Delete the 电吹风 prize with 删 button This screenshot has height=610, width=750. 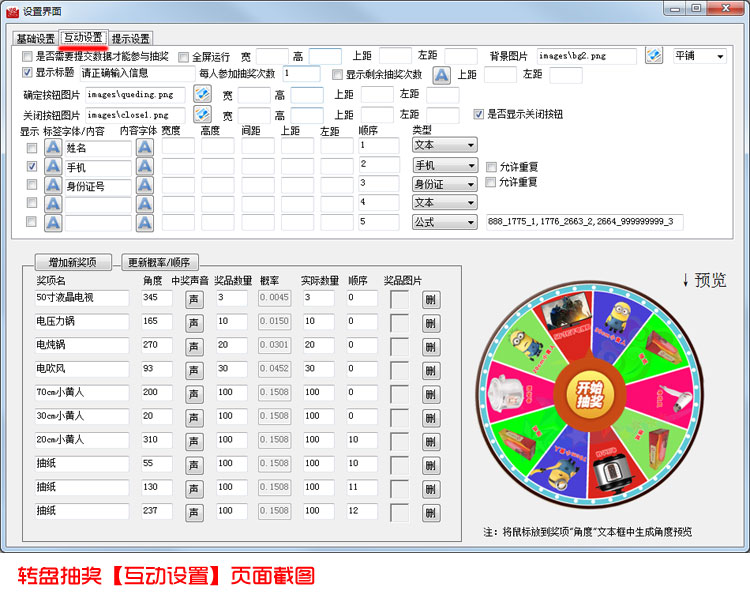430,370
